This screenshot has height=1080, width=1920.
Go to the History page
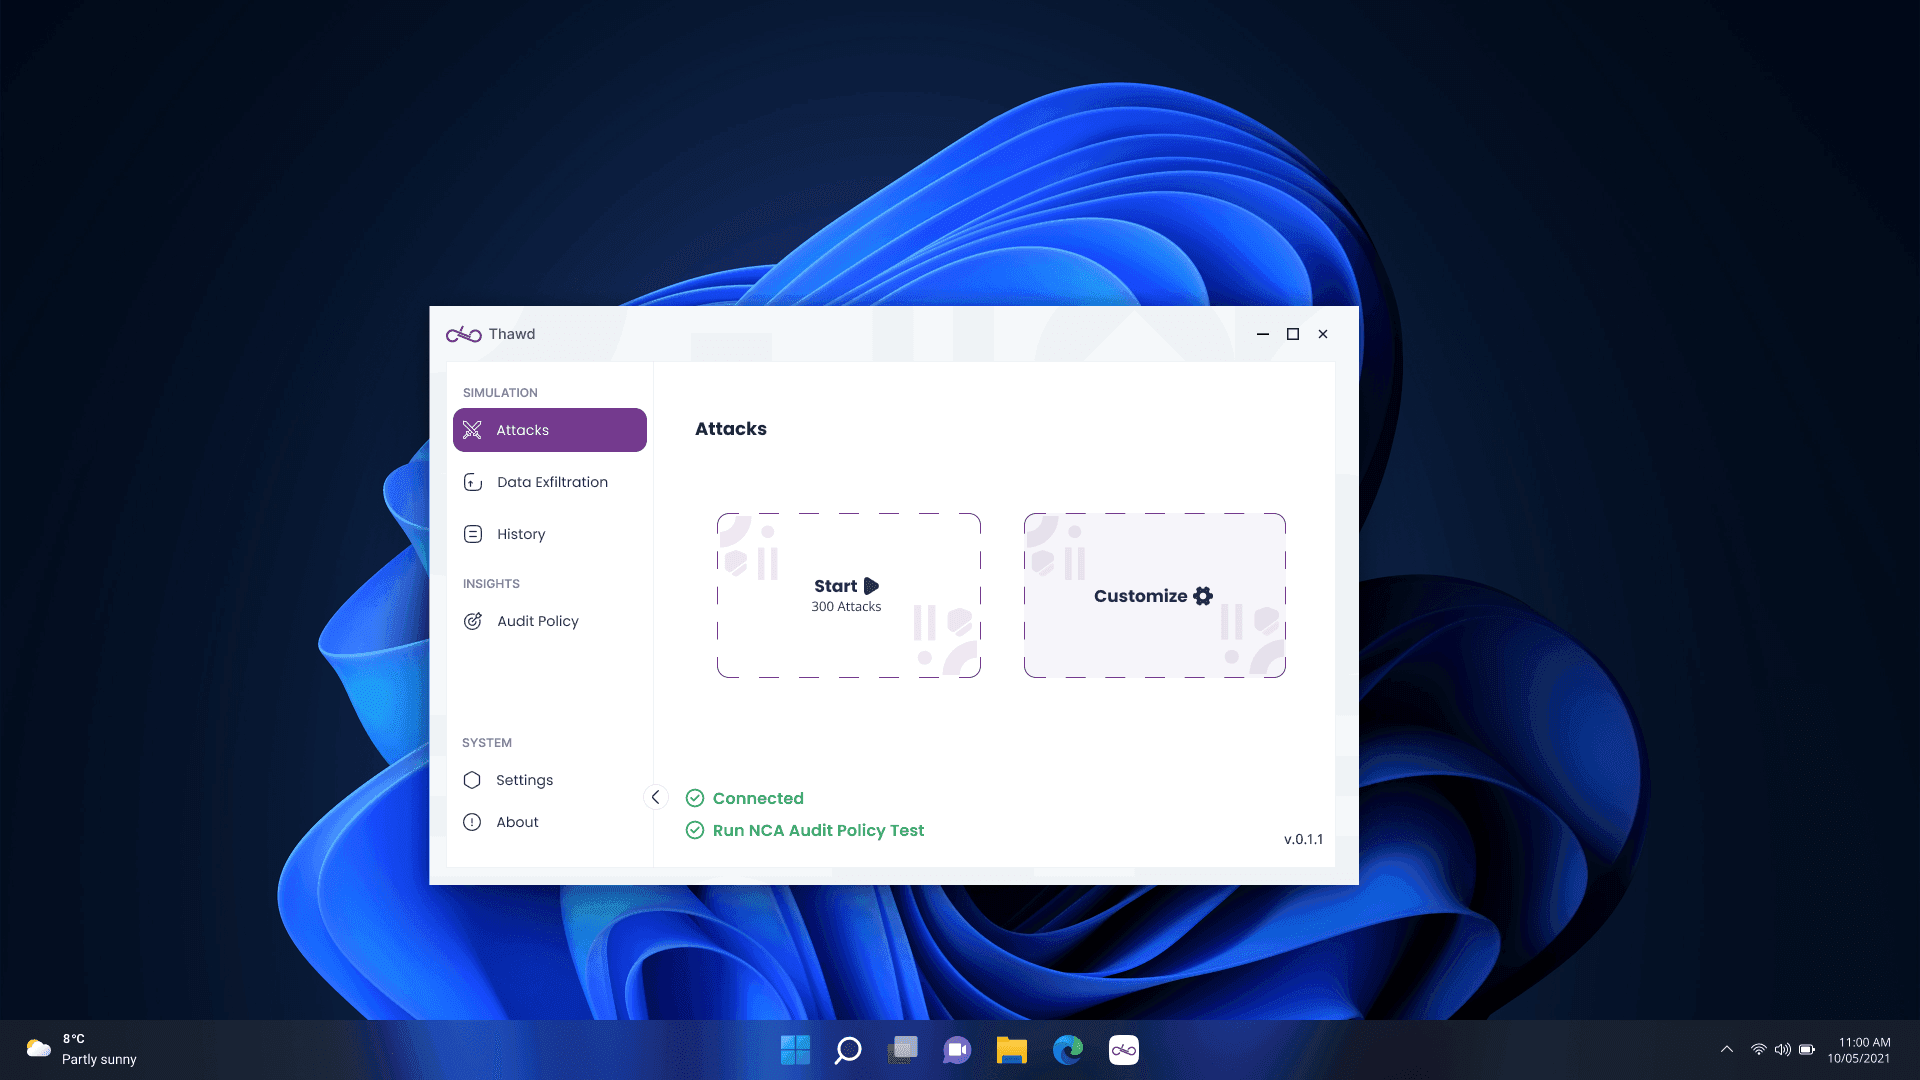(550, 534)
